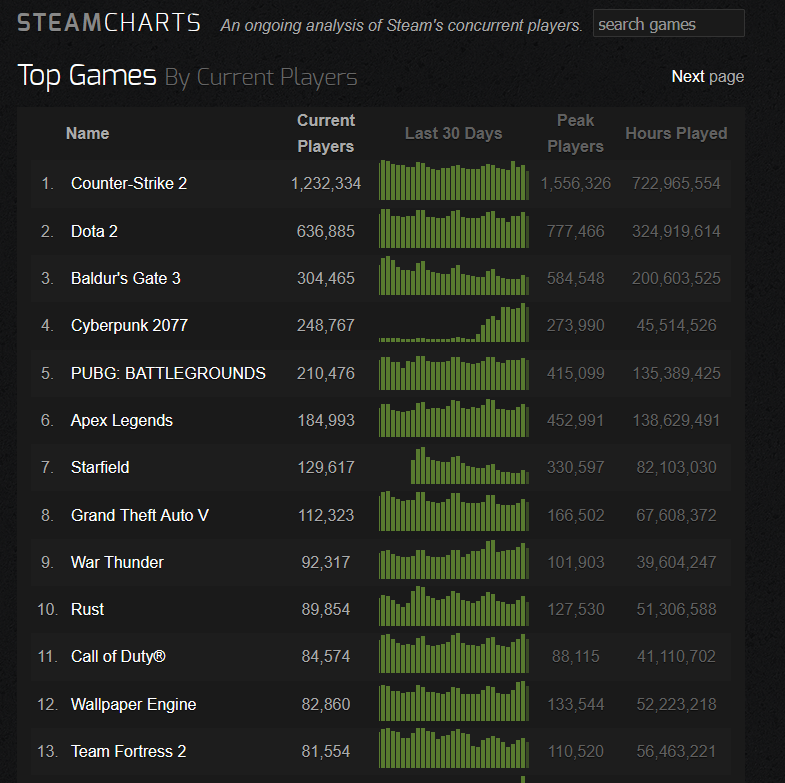Select peak players value 584,548
Screen dimensions: 785x783
576,278
